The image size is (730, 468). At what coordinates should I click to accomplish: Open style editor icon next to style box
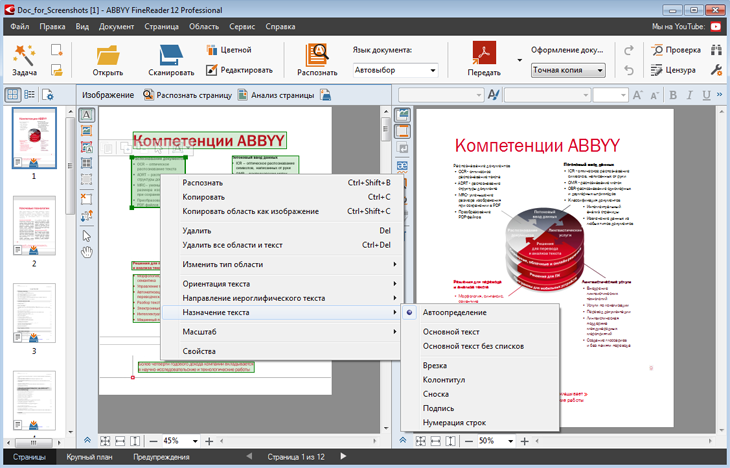tap(493, 95)
